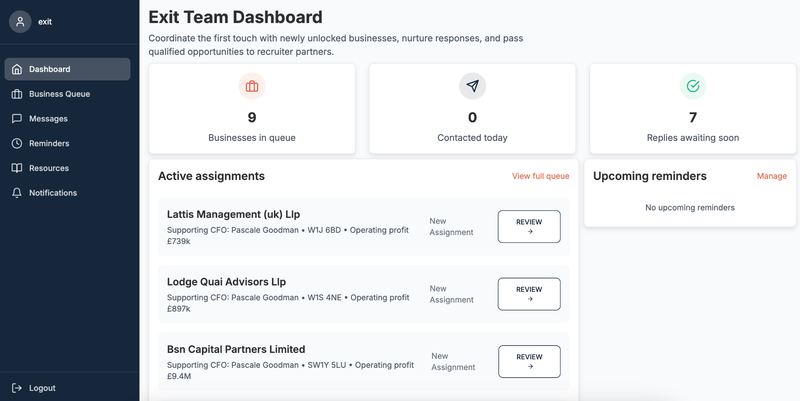Click the Exit Team Dashboard heading
This screenshot has height=401, width=800.
[235, 17]
